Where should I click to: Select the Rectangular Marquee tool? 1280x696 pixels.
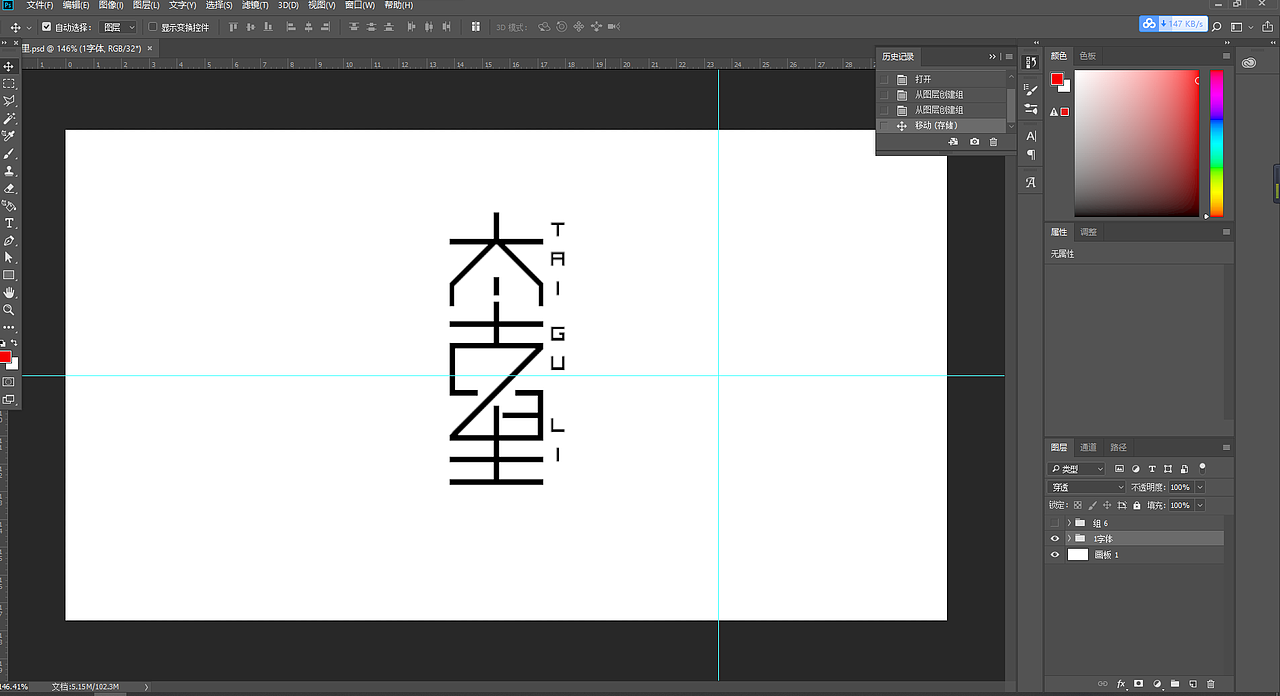(9, 84)
